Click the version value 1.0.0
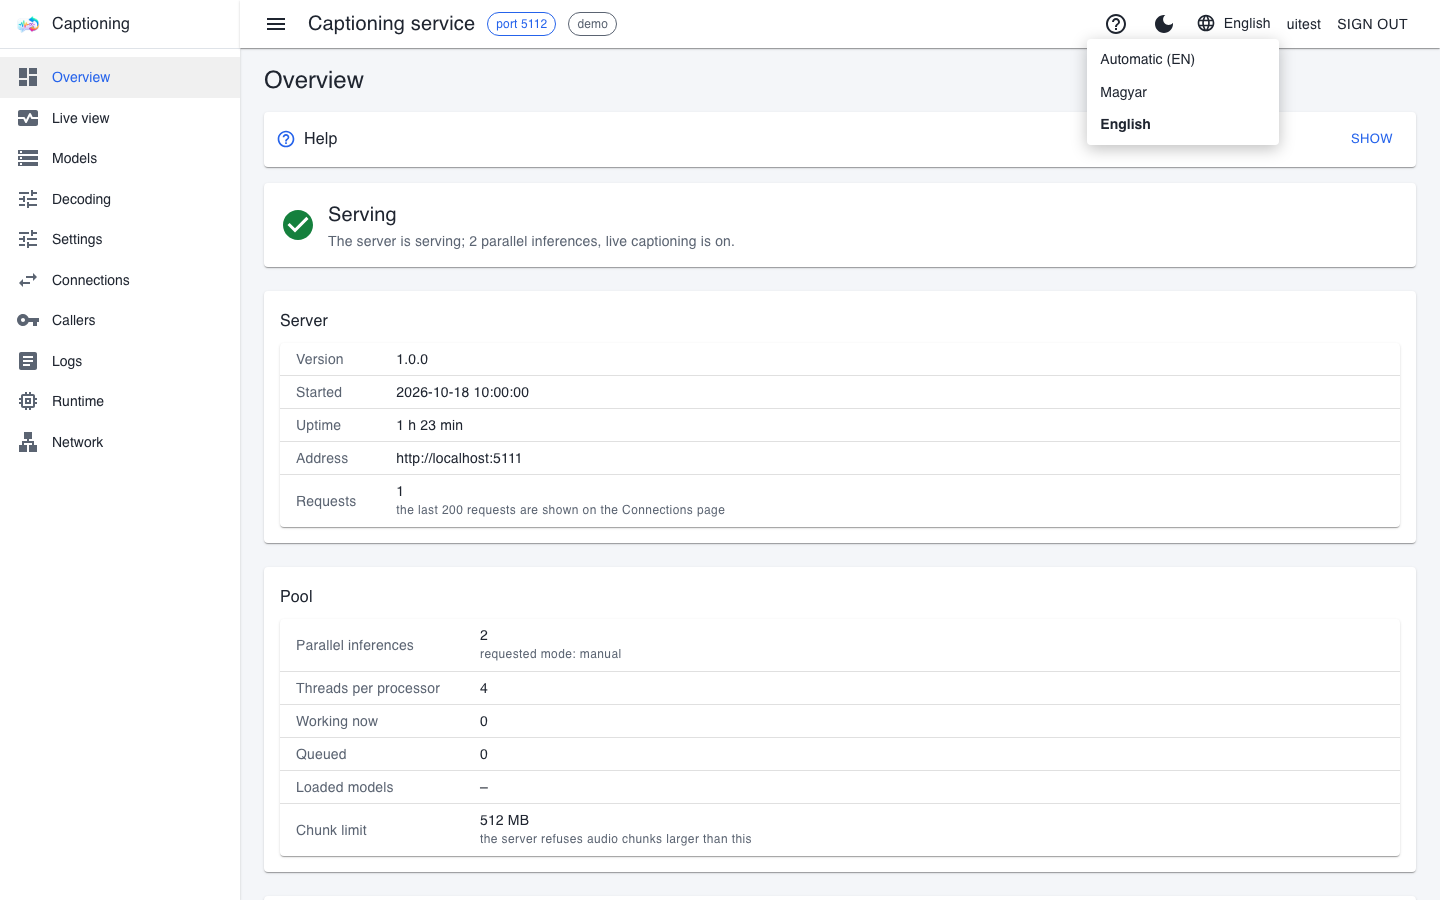The width and height of the screenshot is (1440, 900). [412, 359]
